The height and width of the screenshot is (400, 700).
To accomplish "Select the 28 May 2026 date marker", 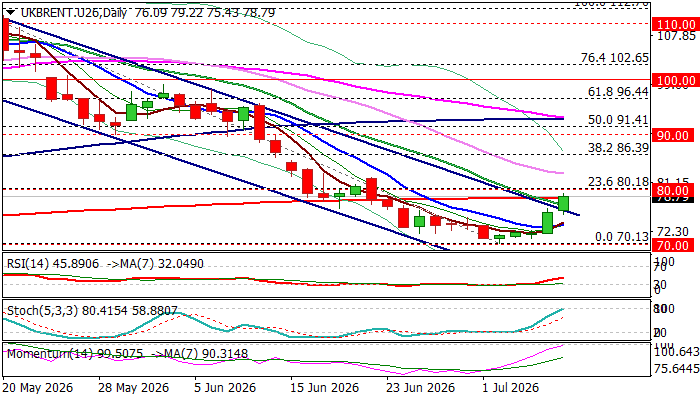I will coord(133,388).
